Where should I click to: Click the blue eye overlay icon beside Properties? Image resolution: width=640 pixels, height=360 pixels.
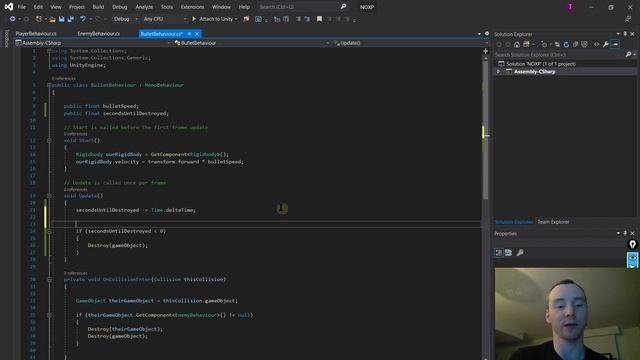632,260
